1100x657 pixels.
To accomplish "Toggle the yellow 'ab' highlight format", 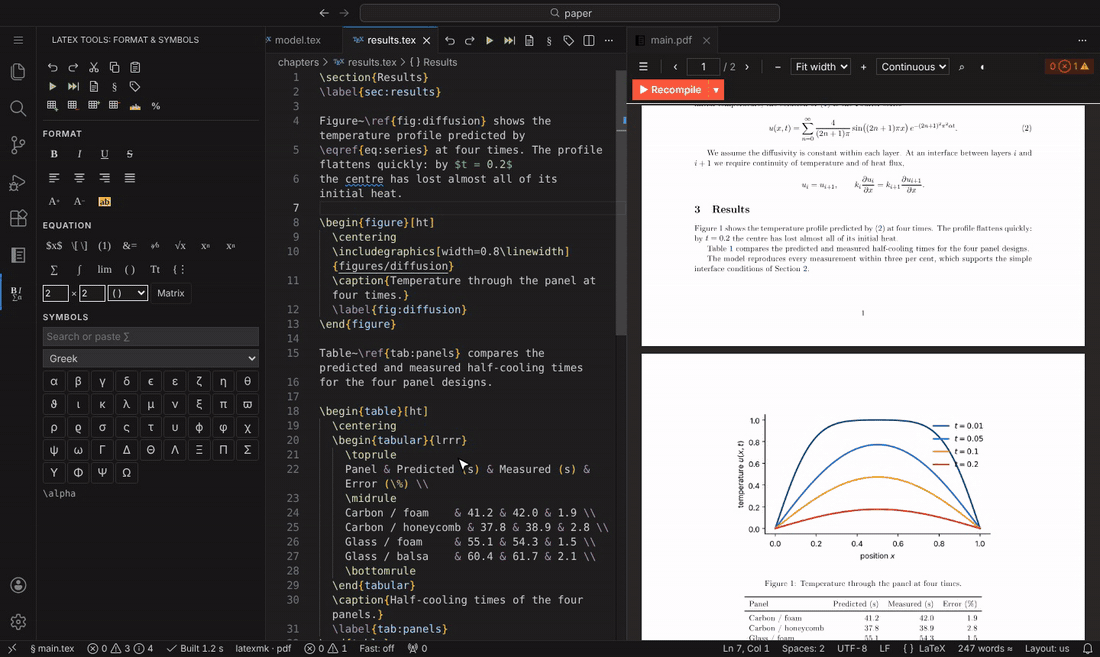I will (105, 202).
